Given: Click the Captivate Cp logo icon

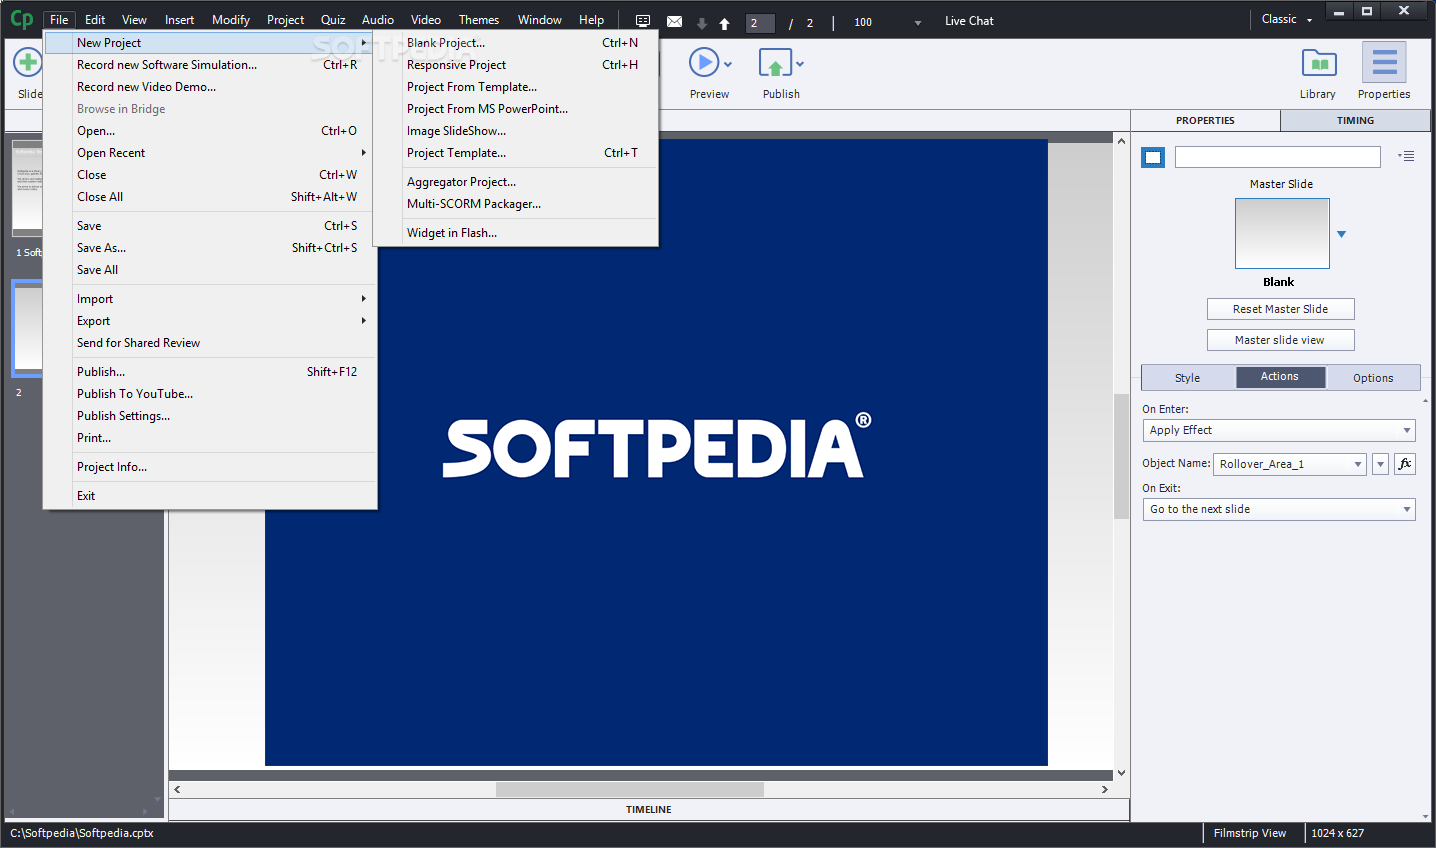Looking at the screenshot, I should 21,19.
